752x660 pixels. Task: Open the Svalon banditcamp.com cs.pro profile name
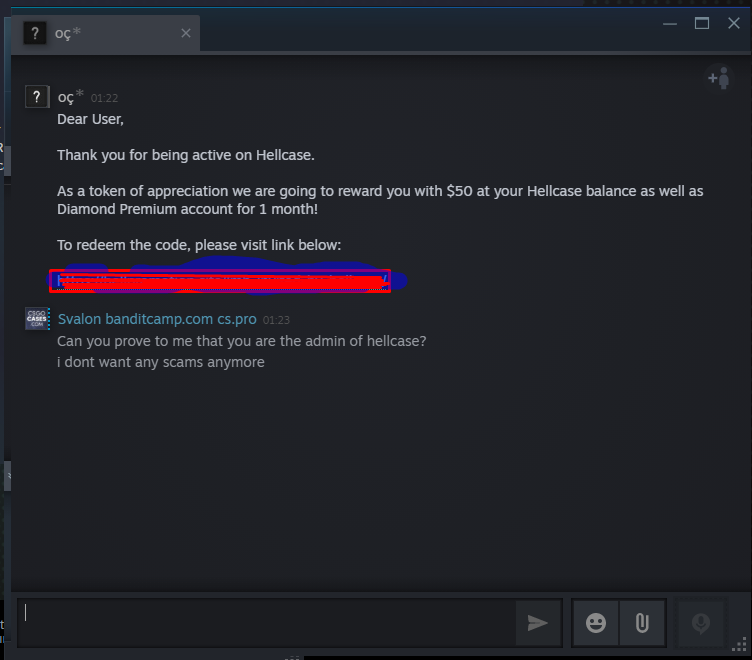click(157, 319)
